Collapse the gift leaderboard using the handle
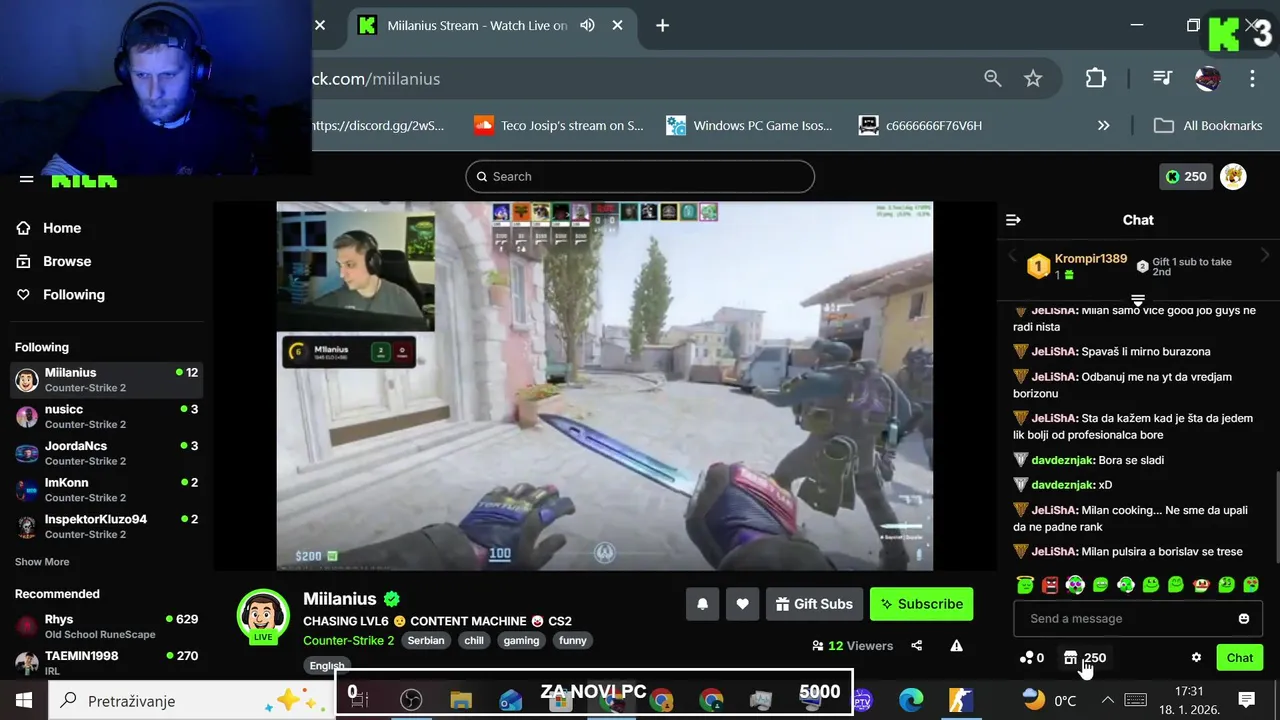The width and height of the screenshot is (1280, 720). pyautogui.click(x=1137, y=300)
